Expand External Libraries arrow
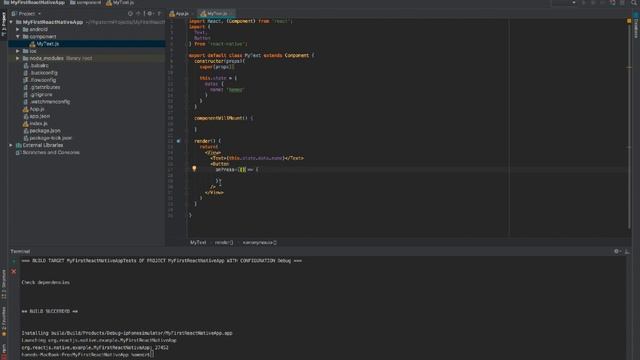The height and width of the screenshot is (360, 640). [x=11, y=145]
